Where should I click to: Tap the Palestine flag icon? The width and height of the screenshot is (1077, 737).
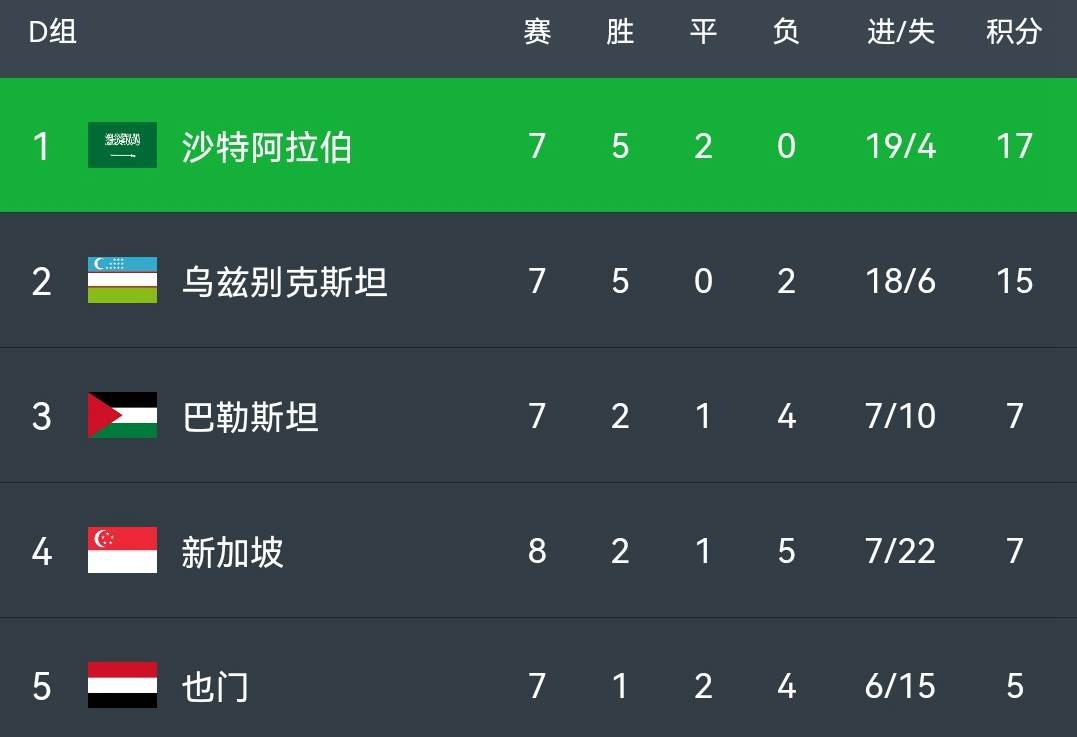[122, 415]
